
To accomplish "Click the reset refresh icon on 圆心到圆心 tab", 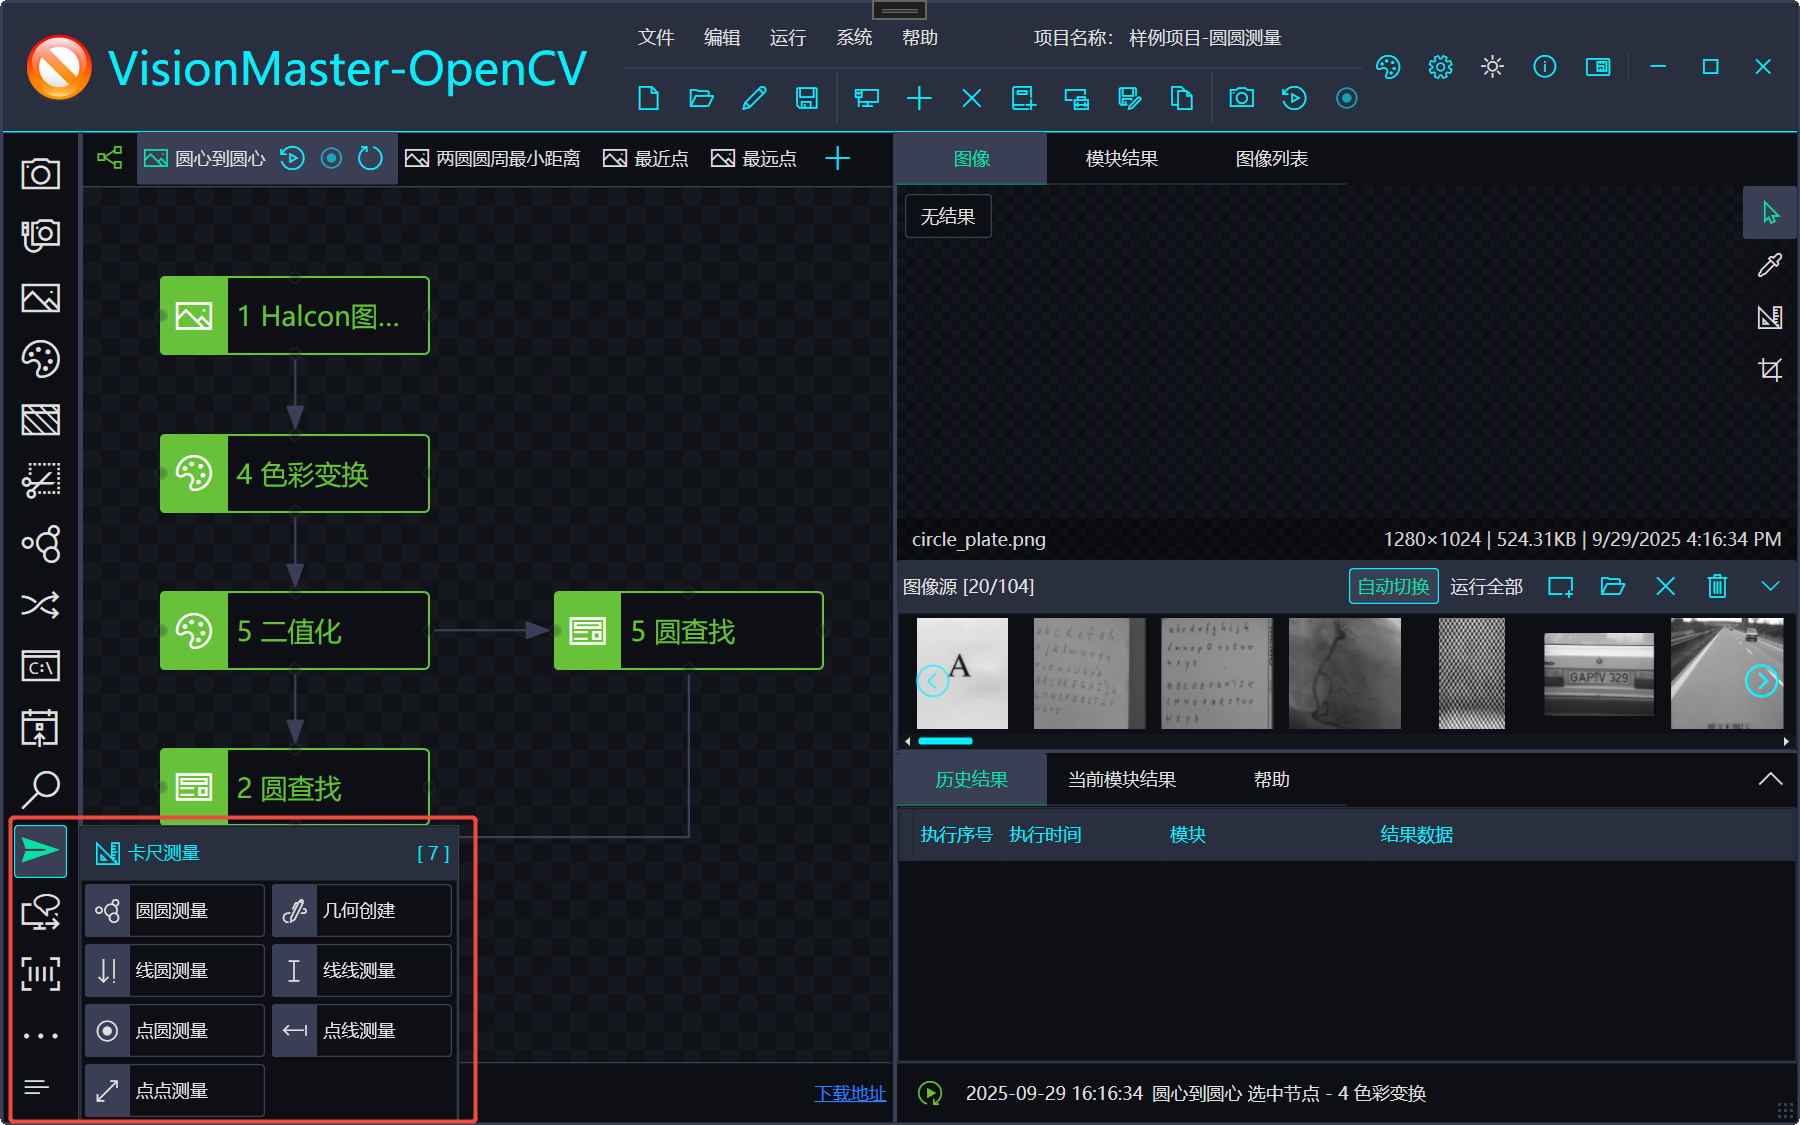I will click(x=370, y=158).
